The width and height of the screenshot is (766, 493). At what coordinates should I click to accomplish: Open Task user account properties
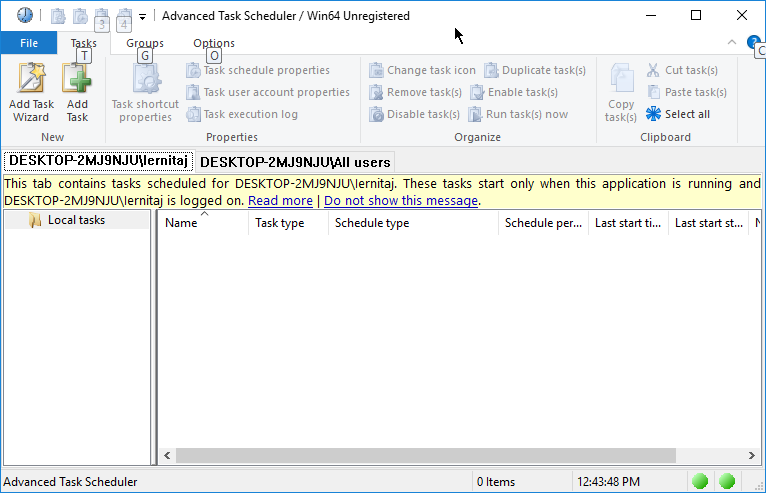pyautogui.click(x=268, y=92)
